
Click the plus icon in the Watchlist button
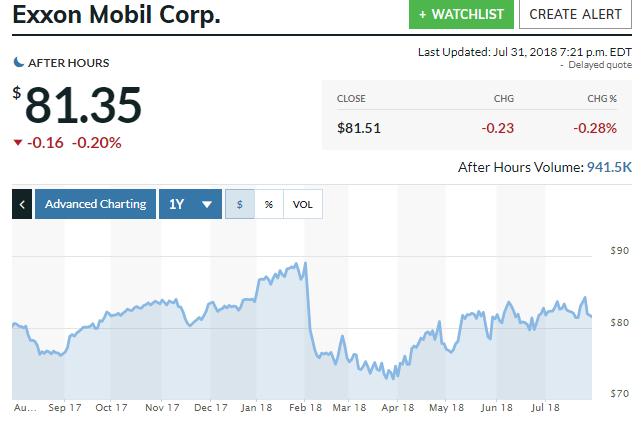422,15
